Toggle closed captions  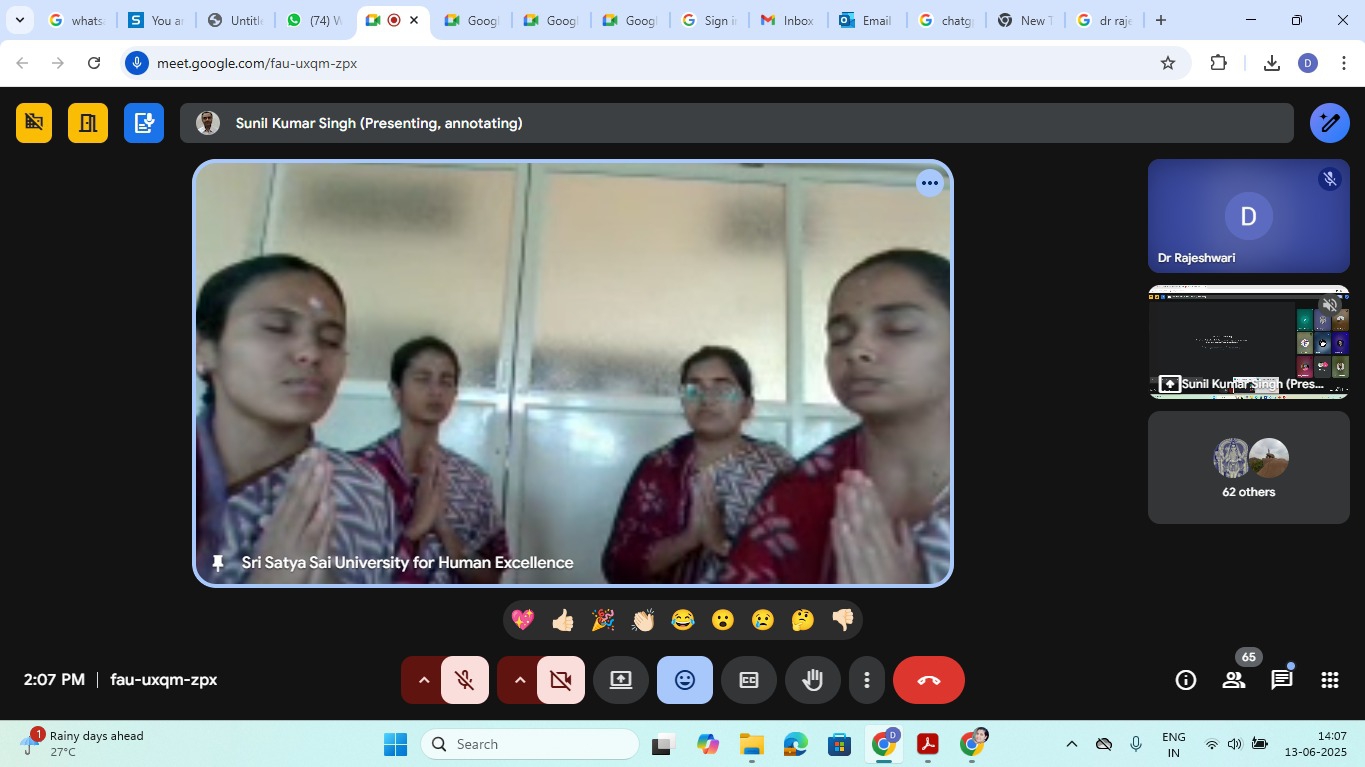(x=748, y=680)
